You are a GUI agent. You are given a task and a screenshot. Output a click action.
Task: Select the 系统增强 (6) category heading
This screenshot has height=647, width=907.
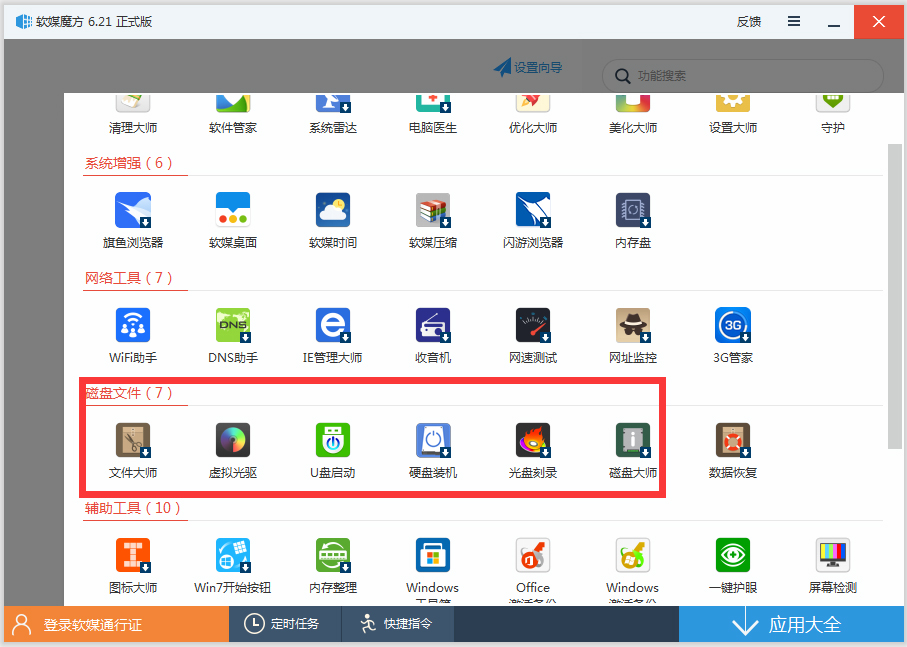[128, 163]
